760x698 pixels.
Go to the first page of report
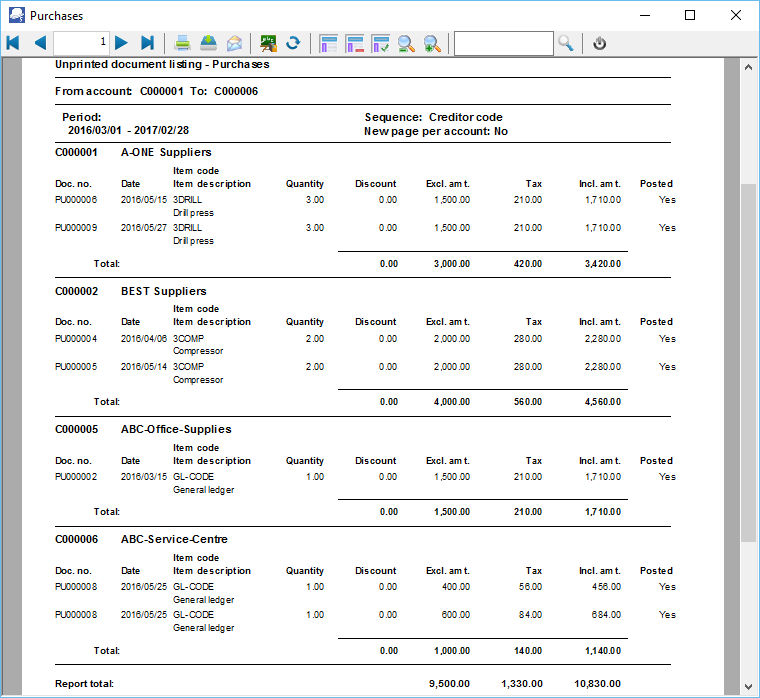click(13, 43)
